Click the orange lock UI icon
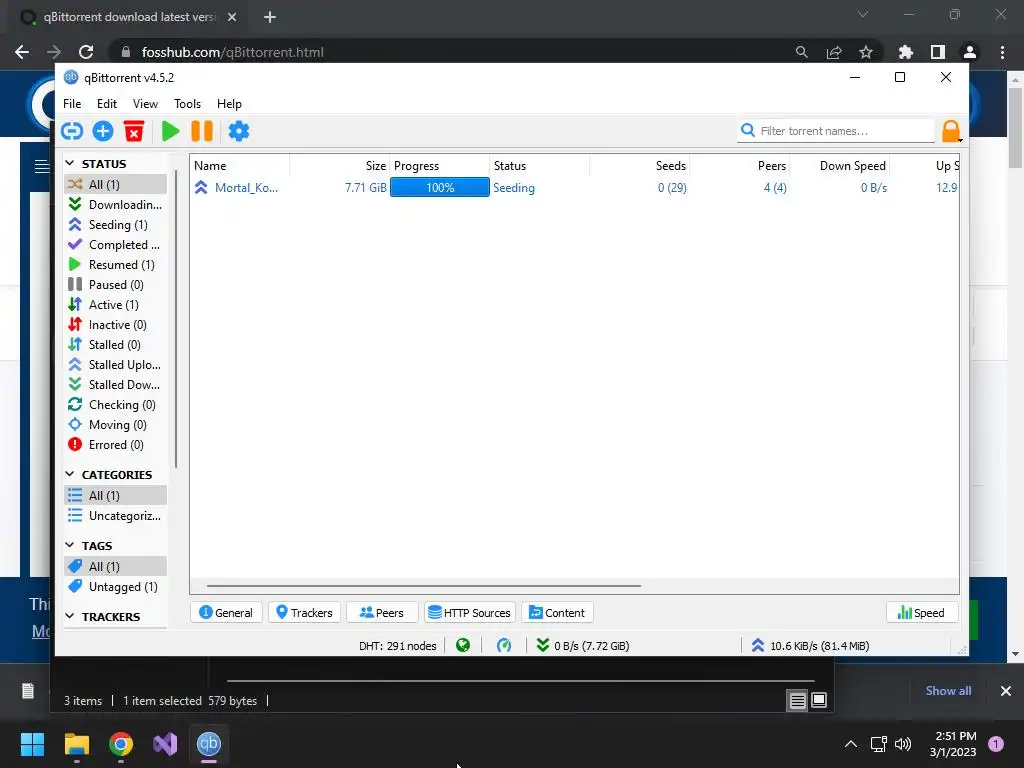The height and width of the screenshot is (768, 1024). click(x=951, y=131)
